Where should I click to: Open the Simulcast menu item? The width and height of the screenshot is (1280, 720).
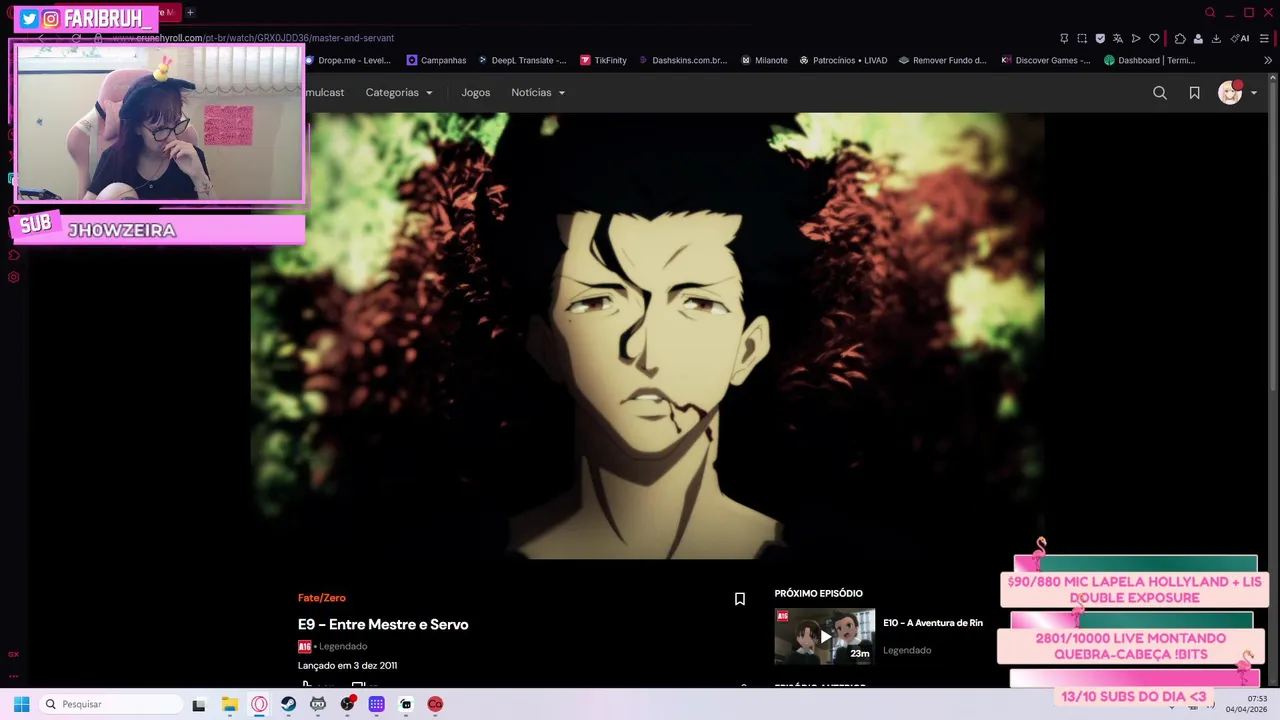(324, 92)
